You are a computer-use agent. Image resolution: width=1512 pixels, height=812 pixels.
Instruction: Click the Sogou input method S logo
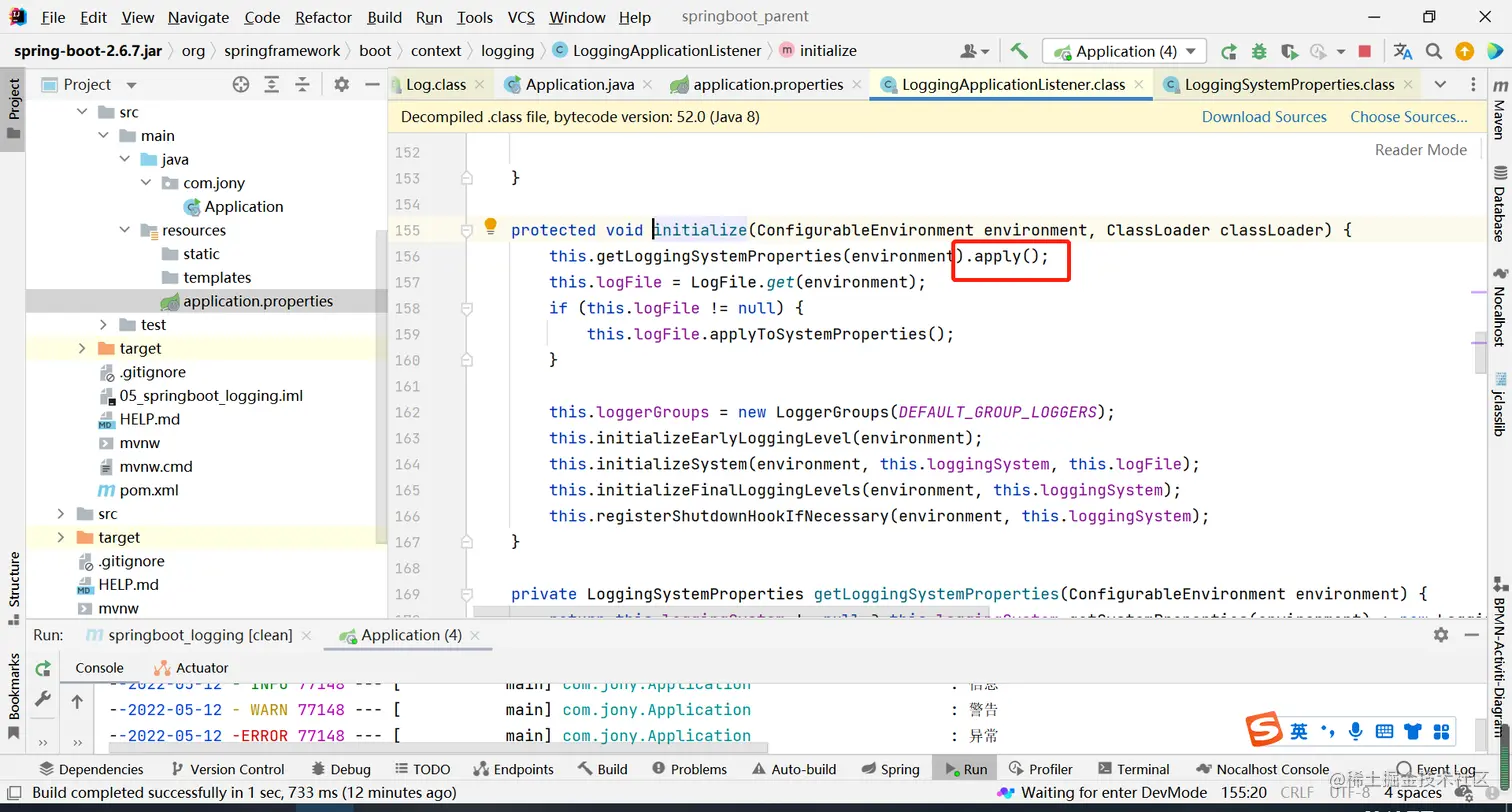[1264, 731]
